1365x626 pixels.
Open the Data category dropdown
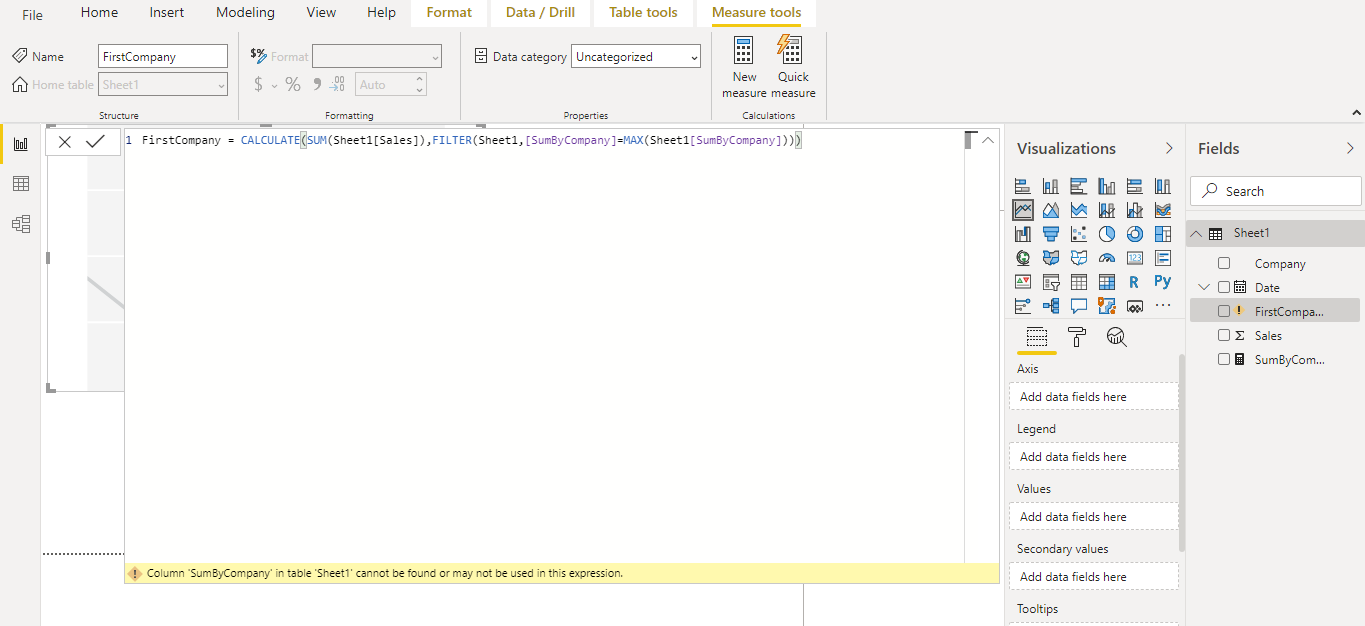click(636, 57)
